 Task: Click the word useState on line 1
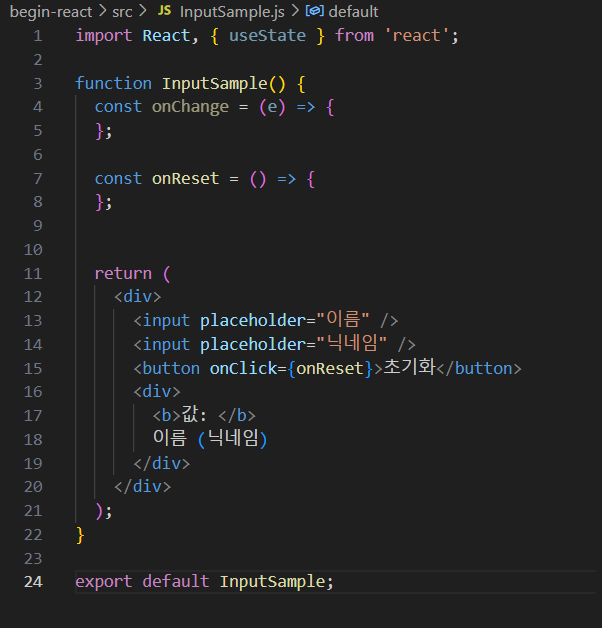pos(267,36)
